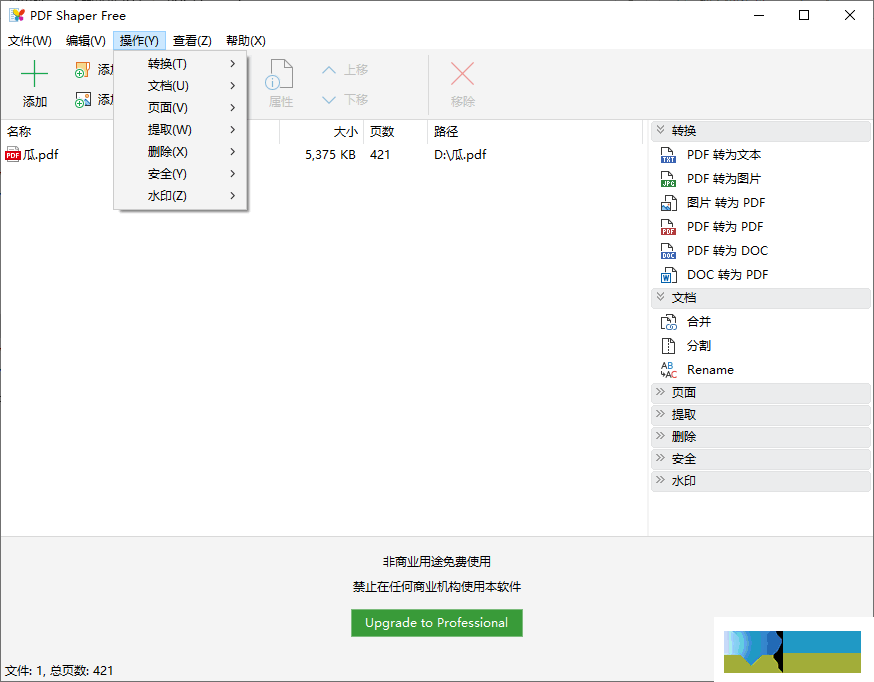
Task: Open the 查看(Z) menu
Action: tap(192, 41)
